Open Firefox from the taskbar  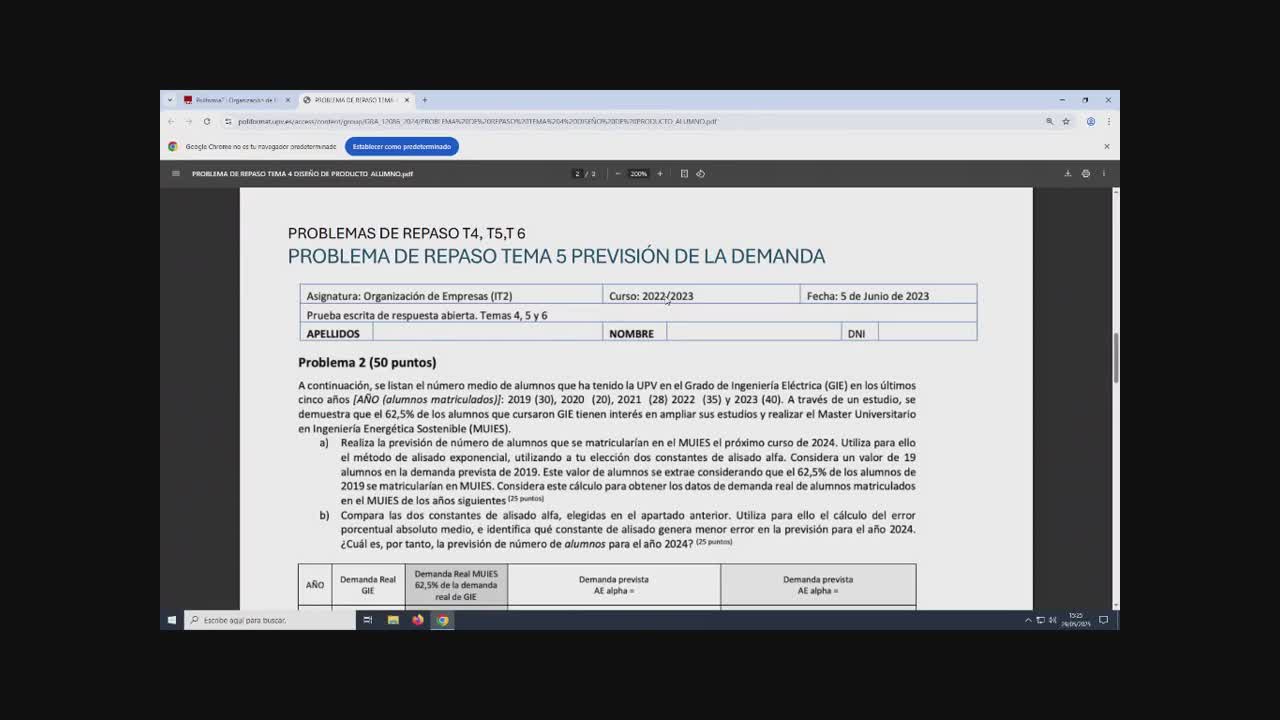[418, 620]
